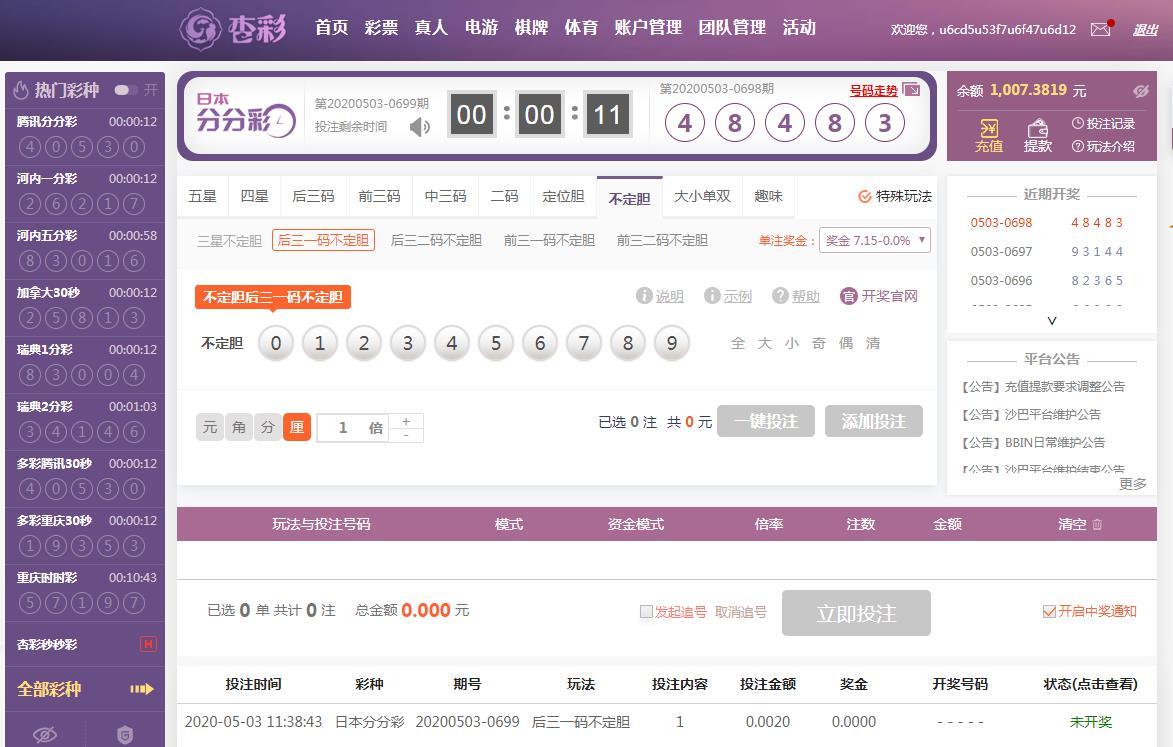
Task: Select number ball 3
Action: tap(408, 343)
